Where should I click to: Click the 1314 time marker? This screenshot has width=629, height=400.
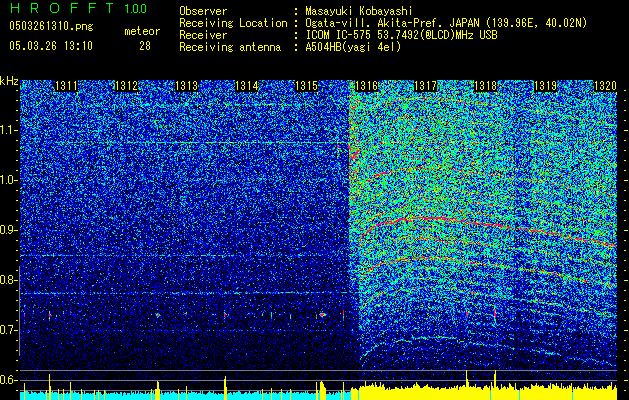pyautogui.click(x=246, y=86)
